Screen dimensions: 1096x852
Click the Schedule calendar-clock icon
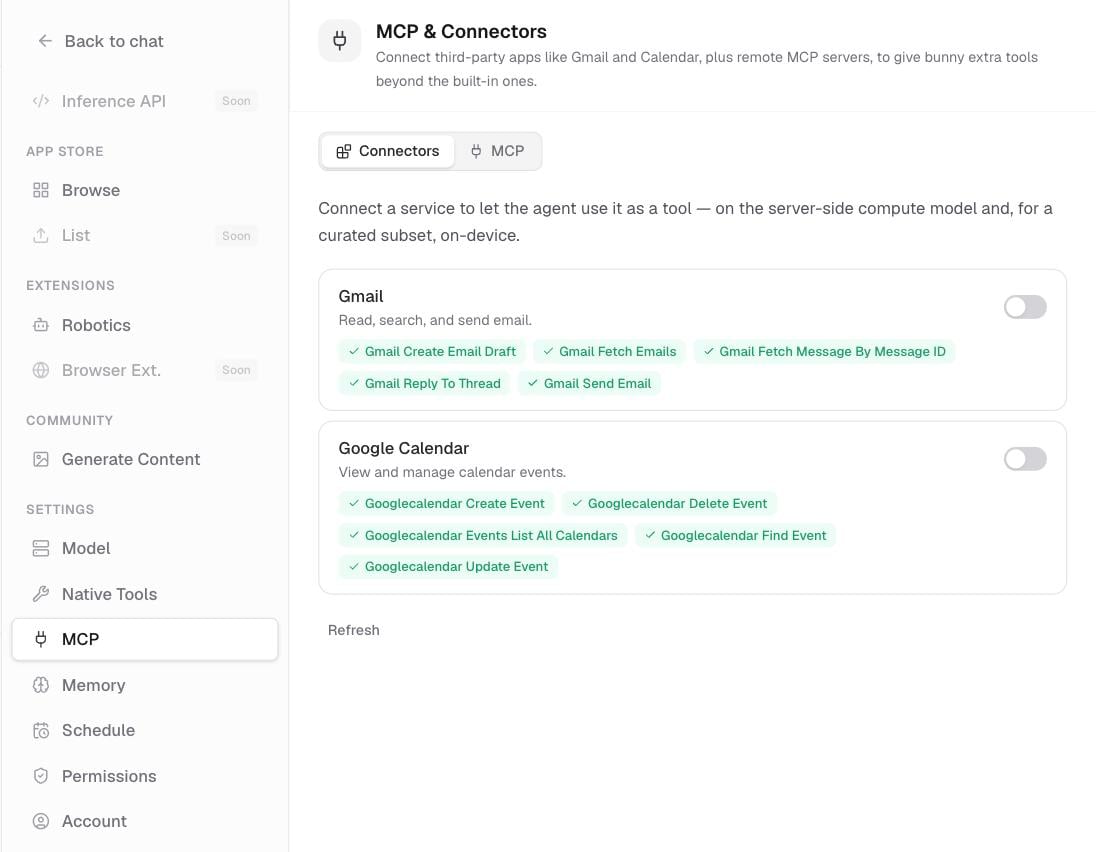(x=41, y=730)
